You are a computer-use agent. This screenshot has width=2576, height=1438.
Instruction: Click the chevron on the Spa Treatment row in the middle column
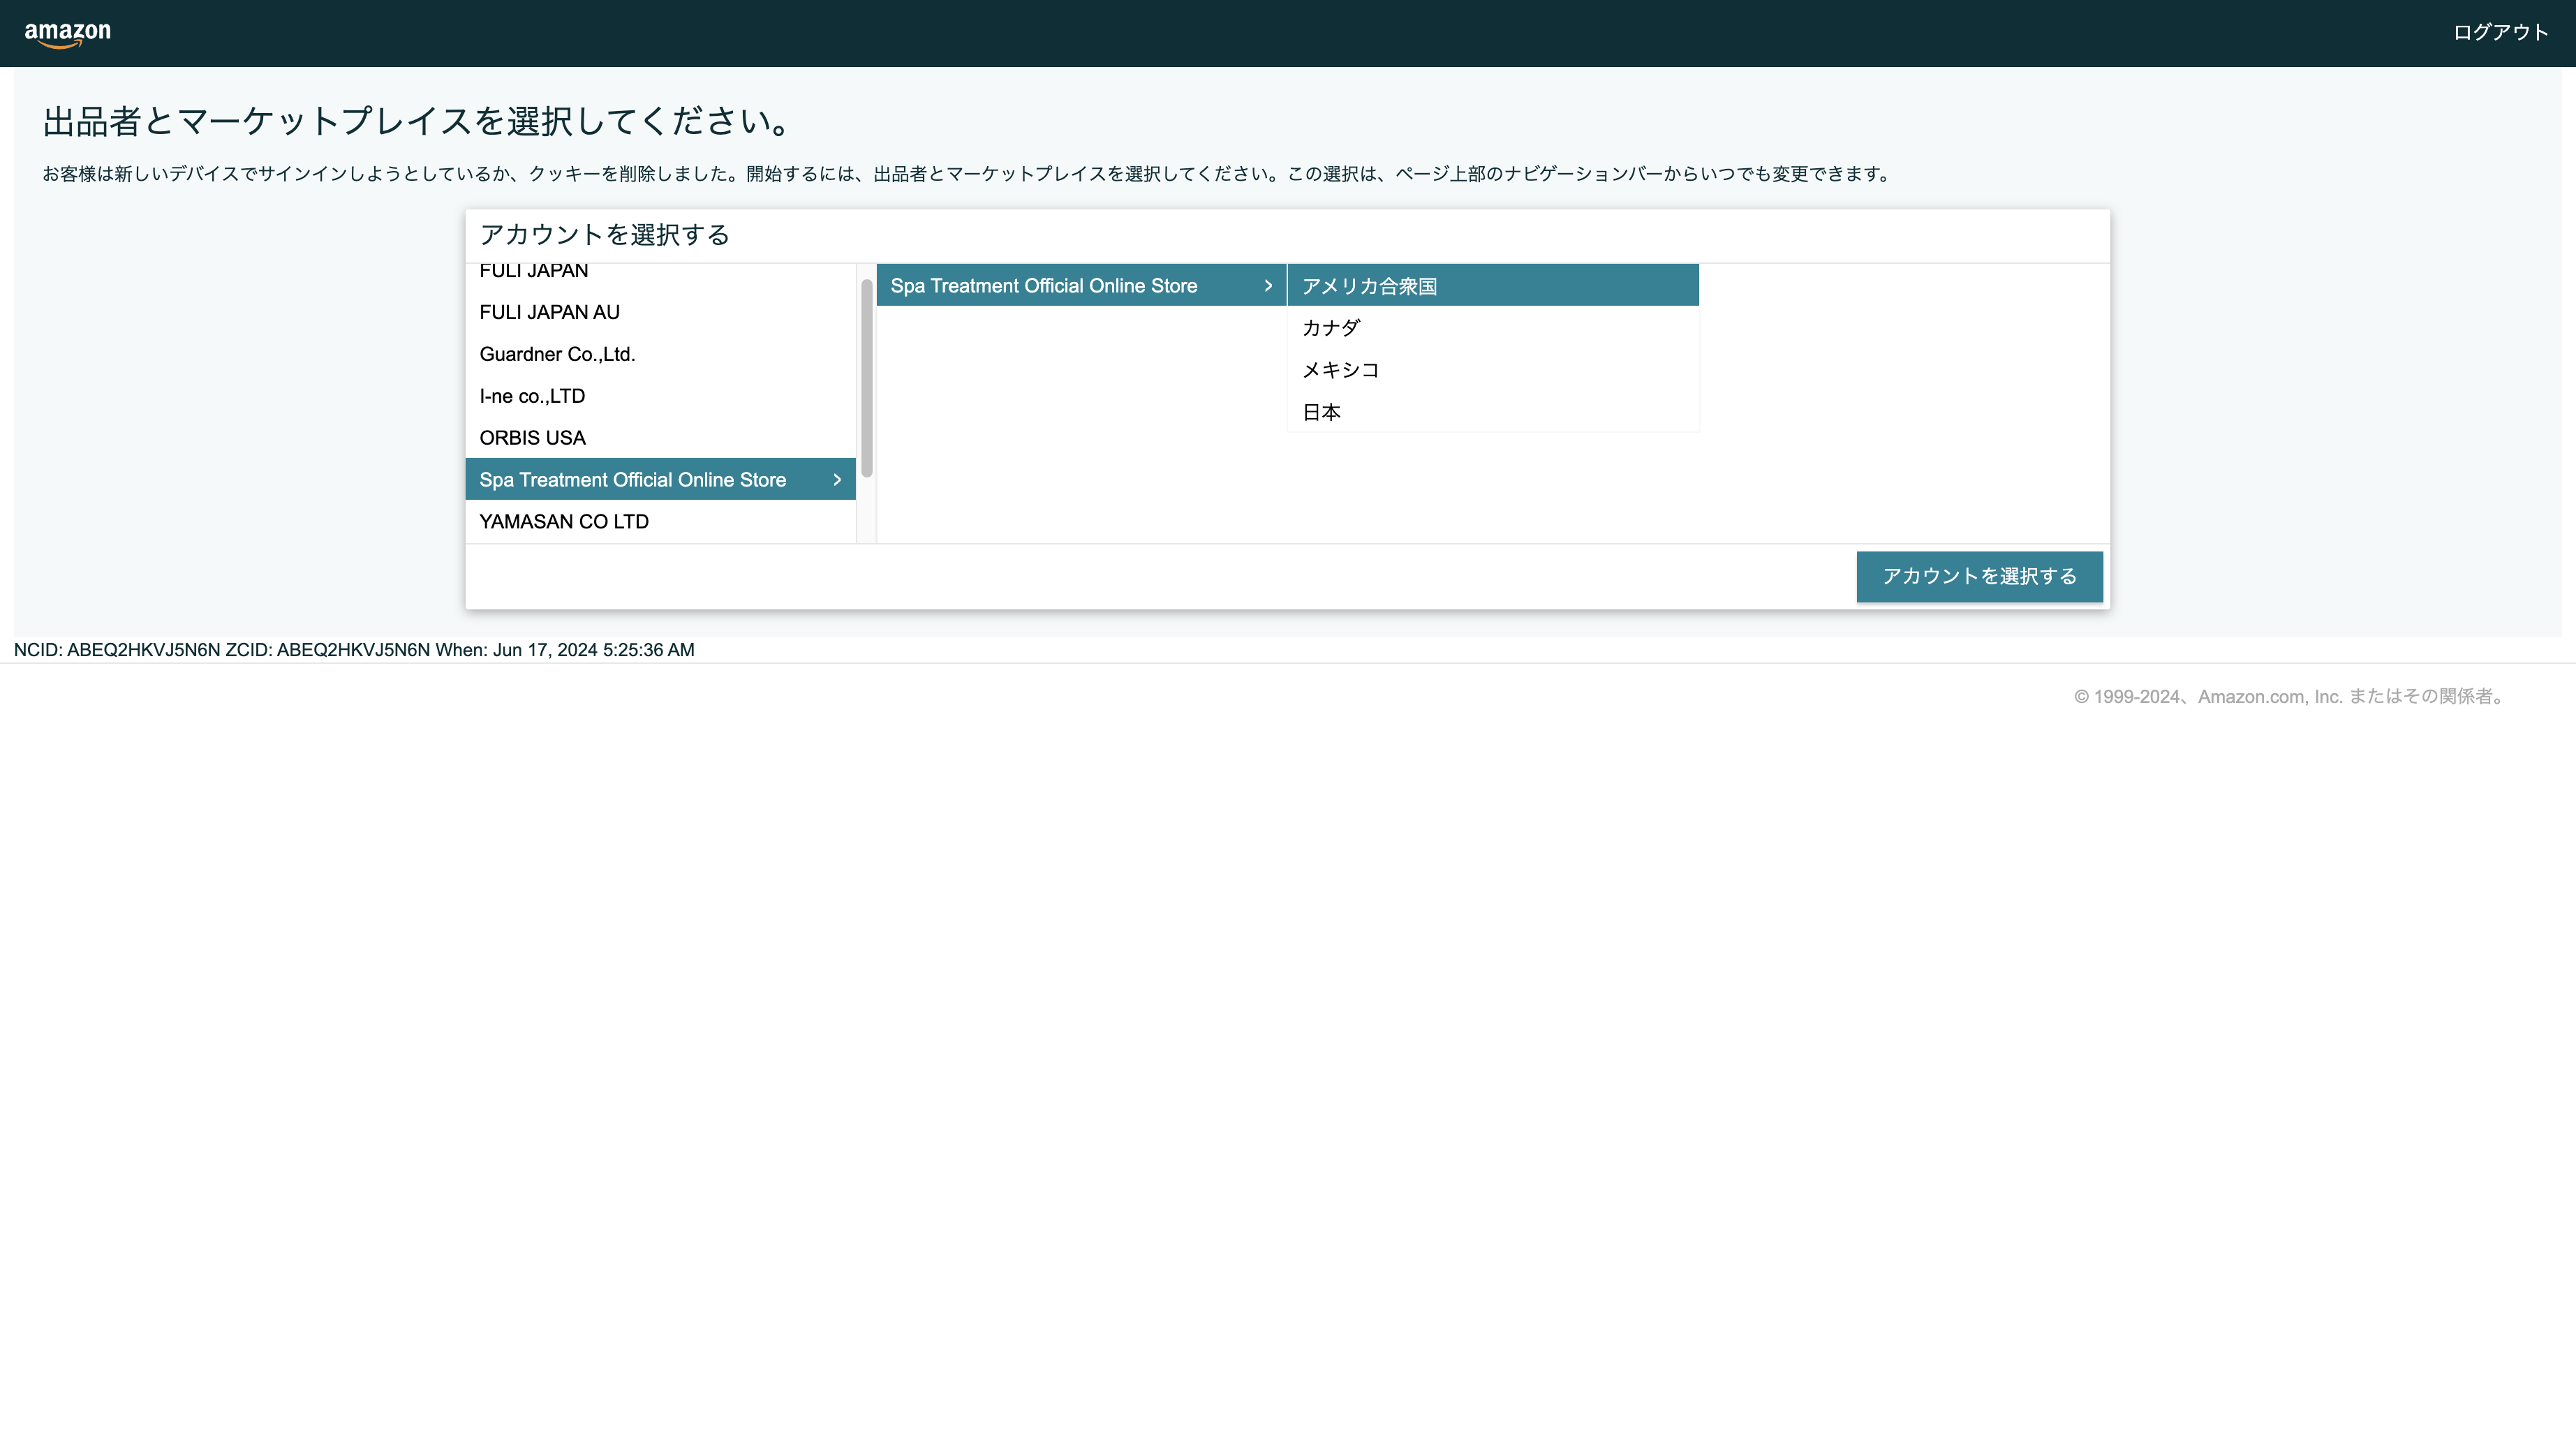click(x=1268, y=286)
